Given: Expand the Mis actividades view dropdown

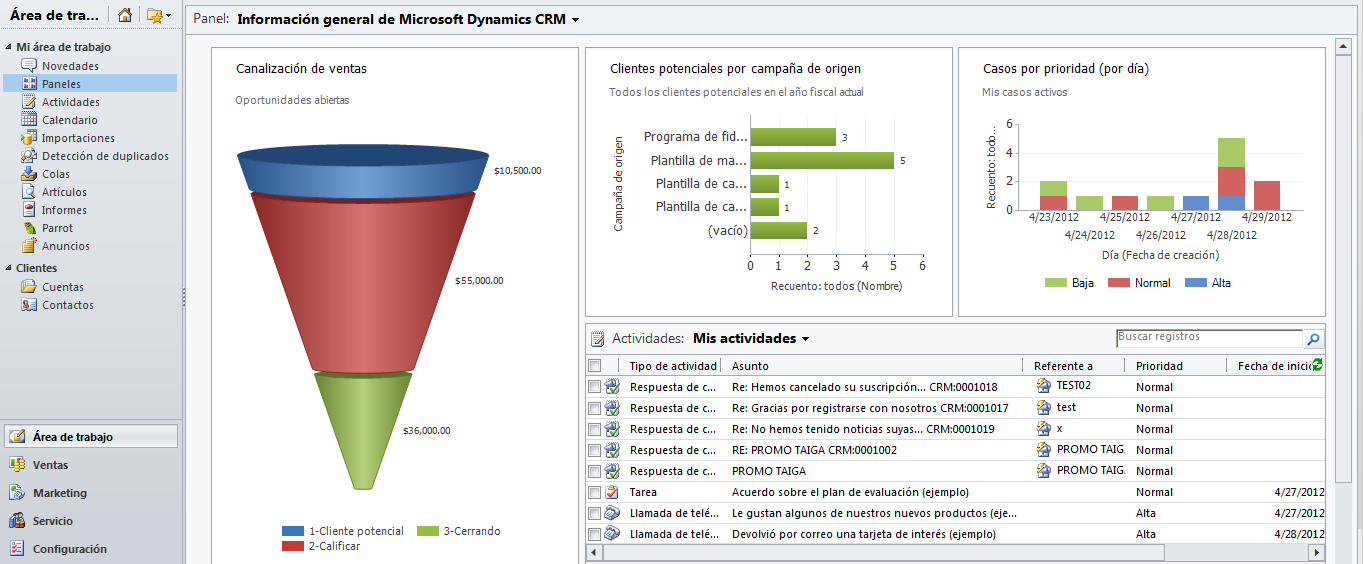Looking at the screenshot, I should 805,340.
